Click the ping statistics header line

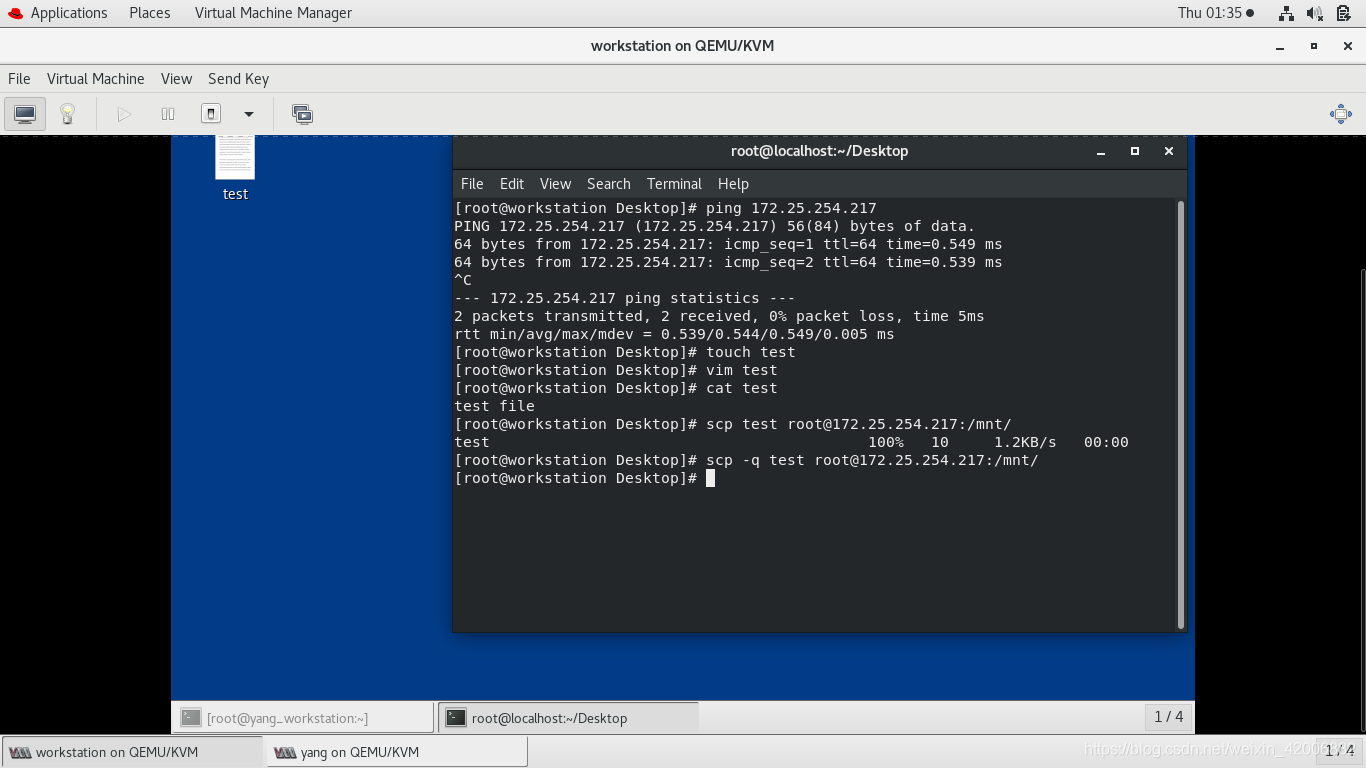624,298
